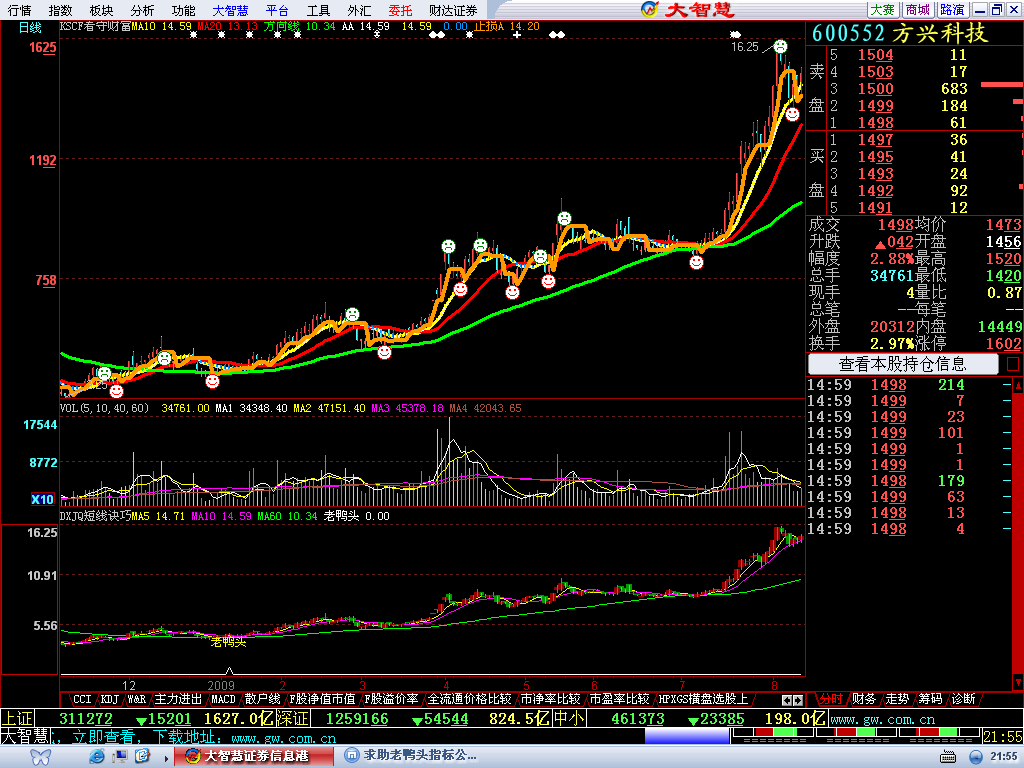Image resolution: width=1024 pixels, height=768 pixels.
Task: Switch to the 散户线 tab
Action: (x=263, y=699)
